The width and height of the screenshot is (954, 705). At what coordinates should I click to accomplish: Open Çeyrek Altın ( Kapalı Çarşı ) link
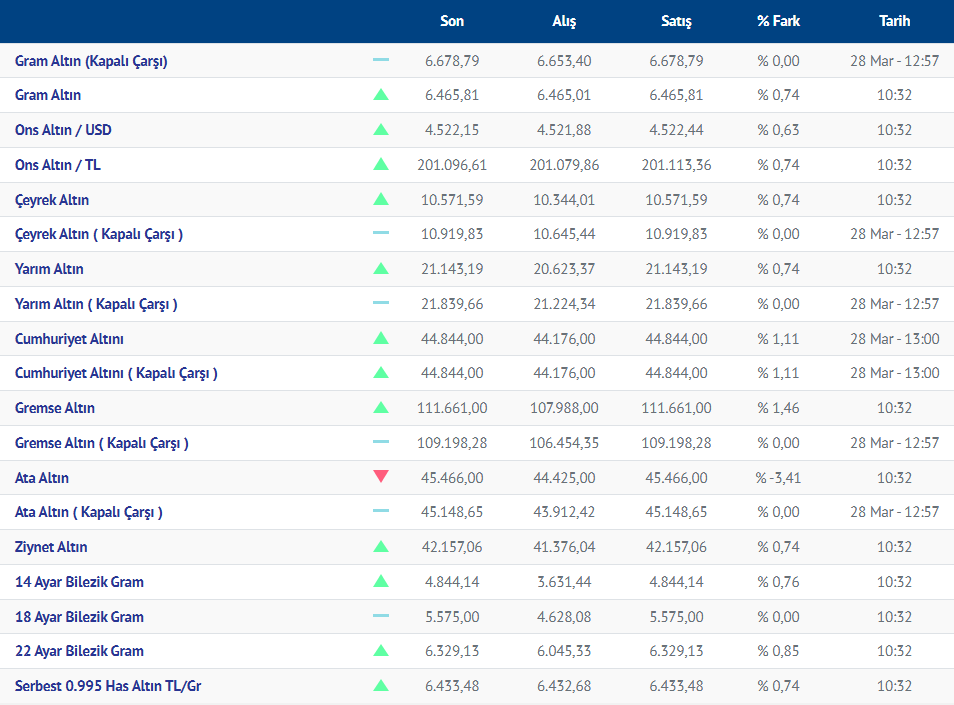pyautogui.click(x=99, y=234)
